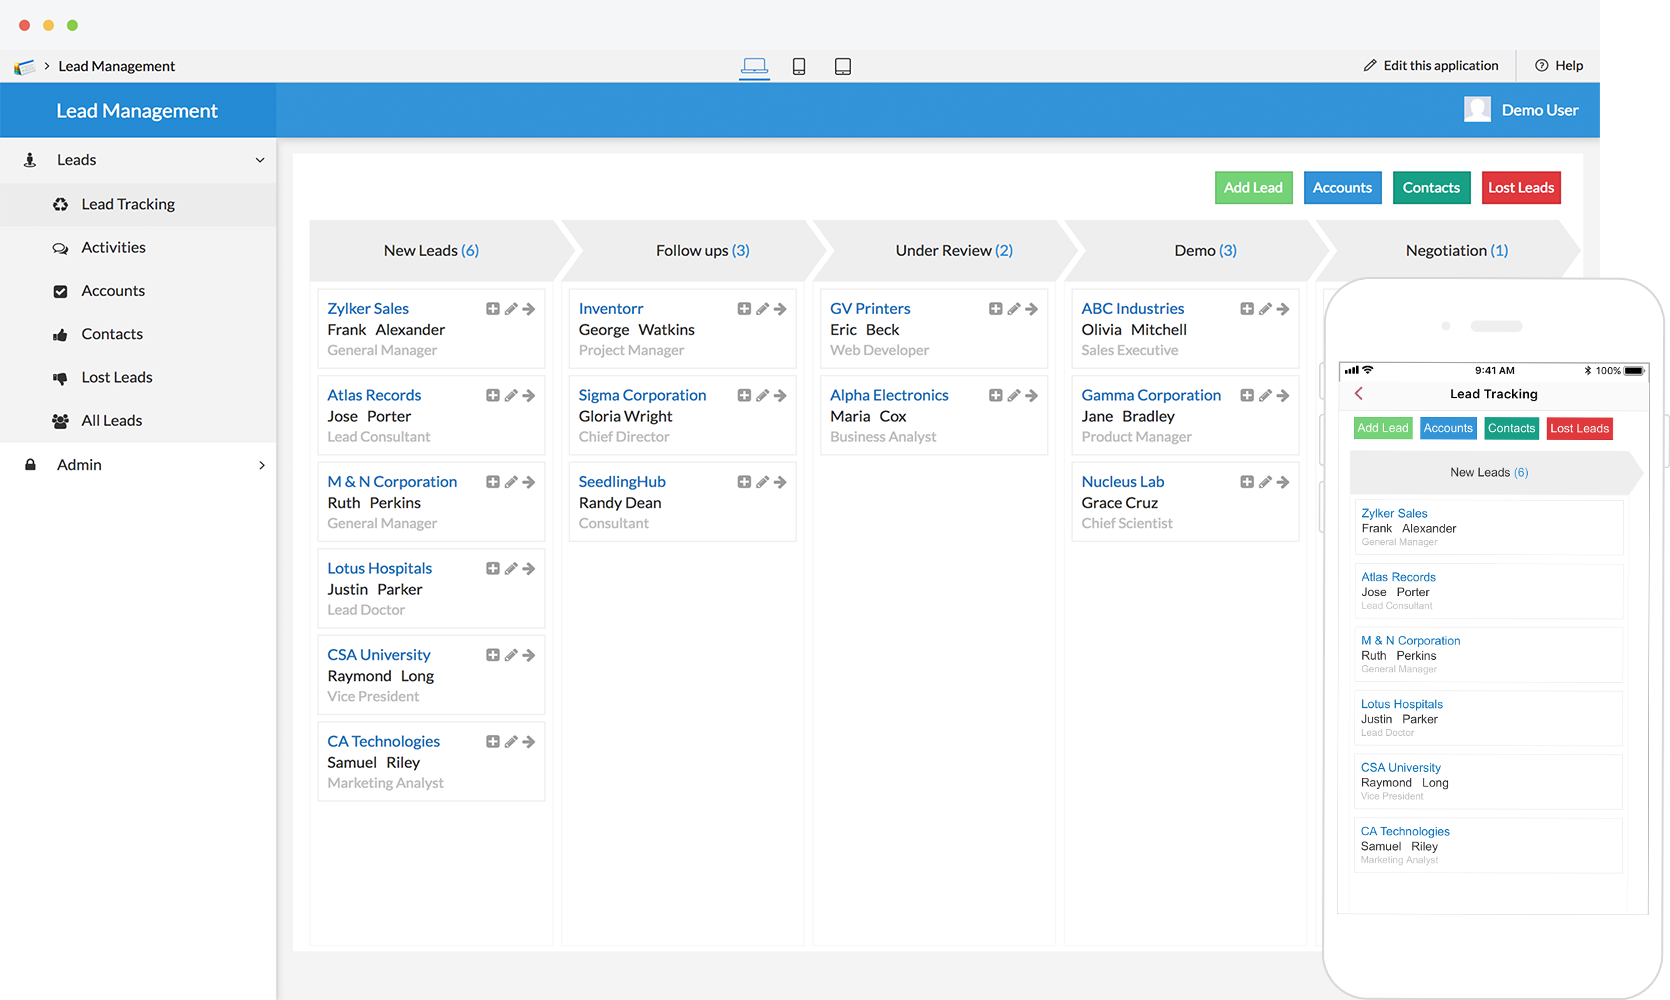The image size is (1670, 1000).
Task: Open the Sigma Corporation lead link
Action: (642, 395)
